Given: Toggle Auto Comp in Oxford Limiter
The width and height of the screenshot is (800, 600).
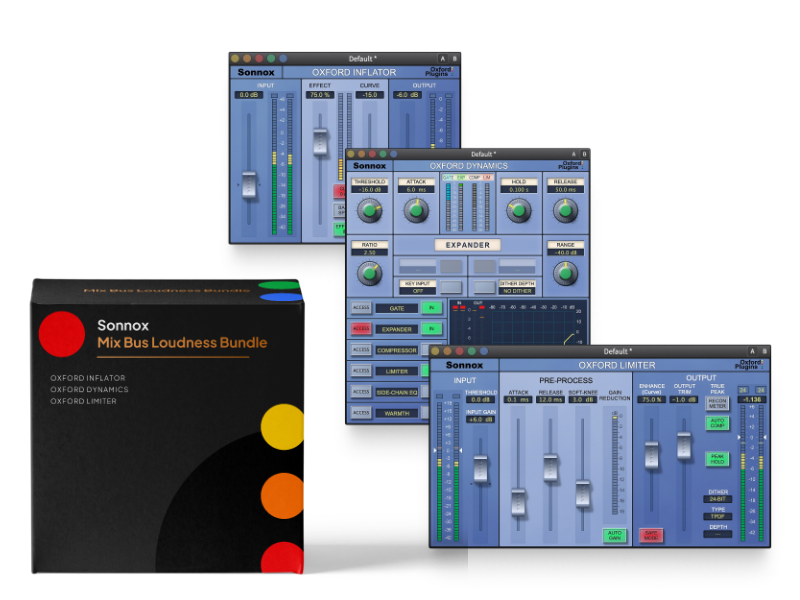Looking at the screenshot, I should pyautogui.click(x=717, y=423).
